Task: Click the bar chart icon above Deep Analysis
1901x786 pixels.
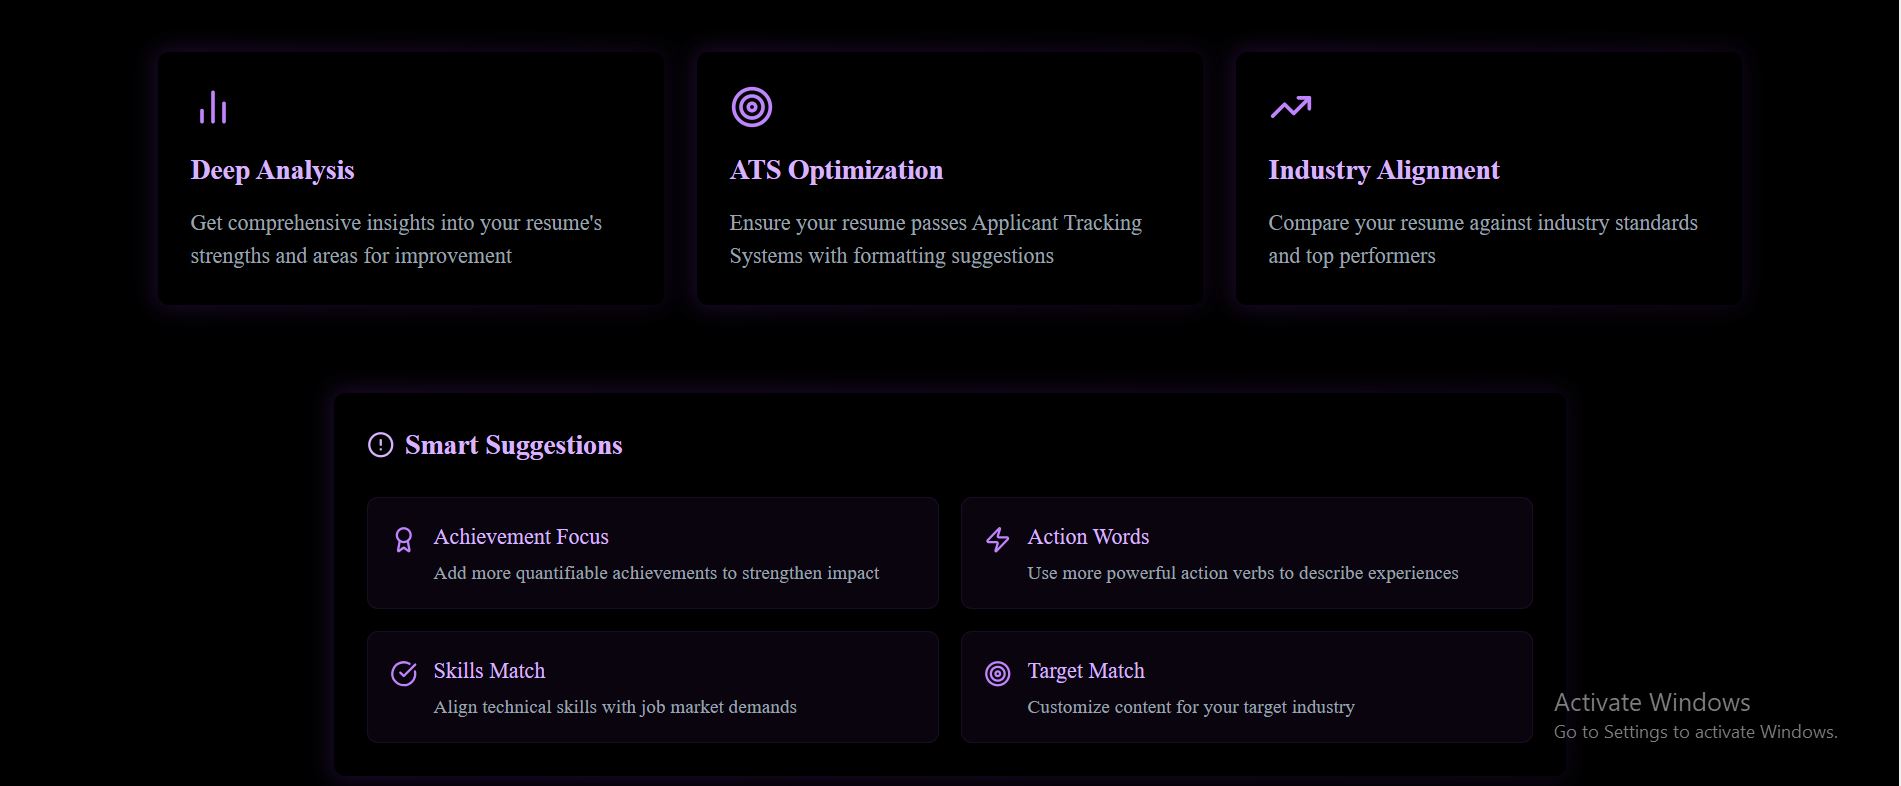Action: point(212,108)
